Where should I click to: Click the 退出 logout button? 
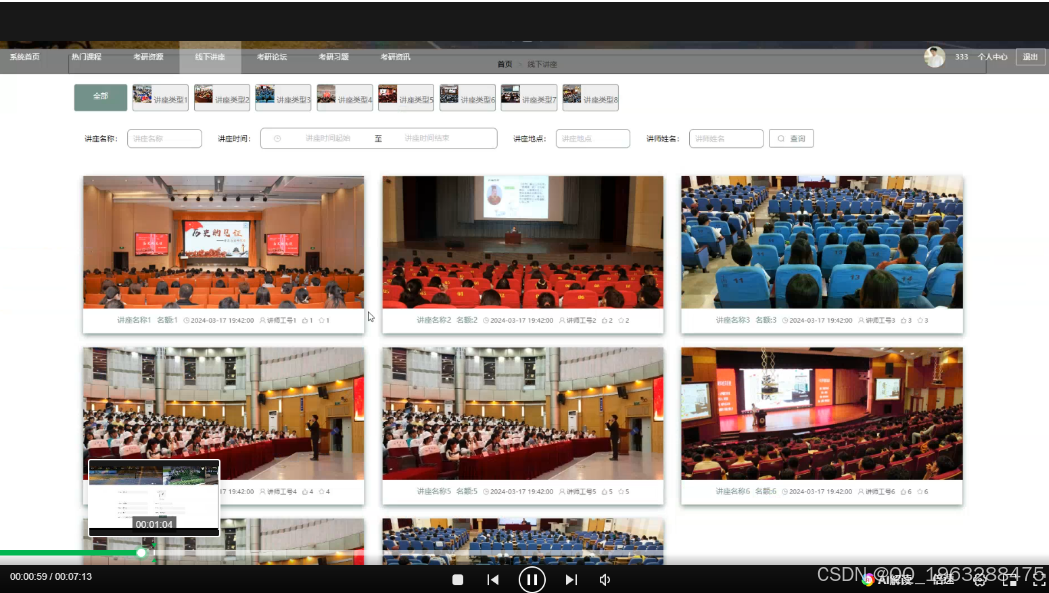(x=1030, y=57)
